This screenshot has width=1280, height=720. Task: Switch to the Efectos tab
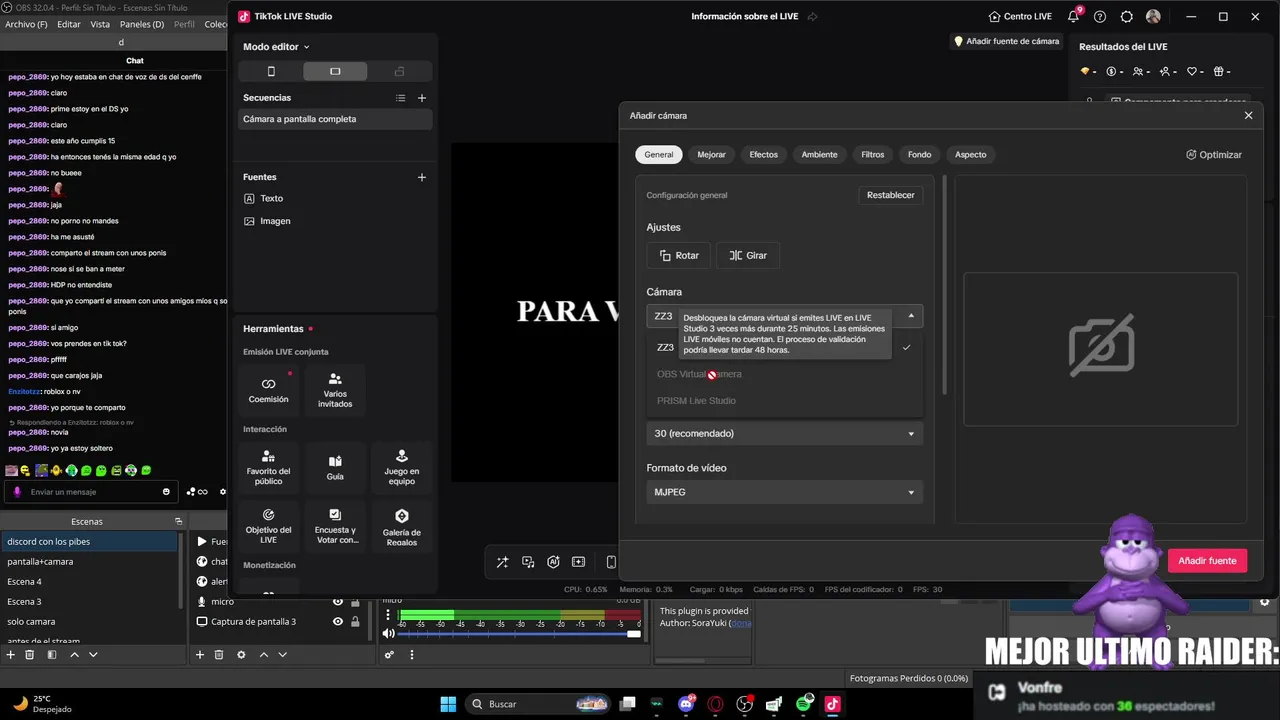pyautogui.click(x=764, y=155)
